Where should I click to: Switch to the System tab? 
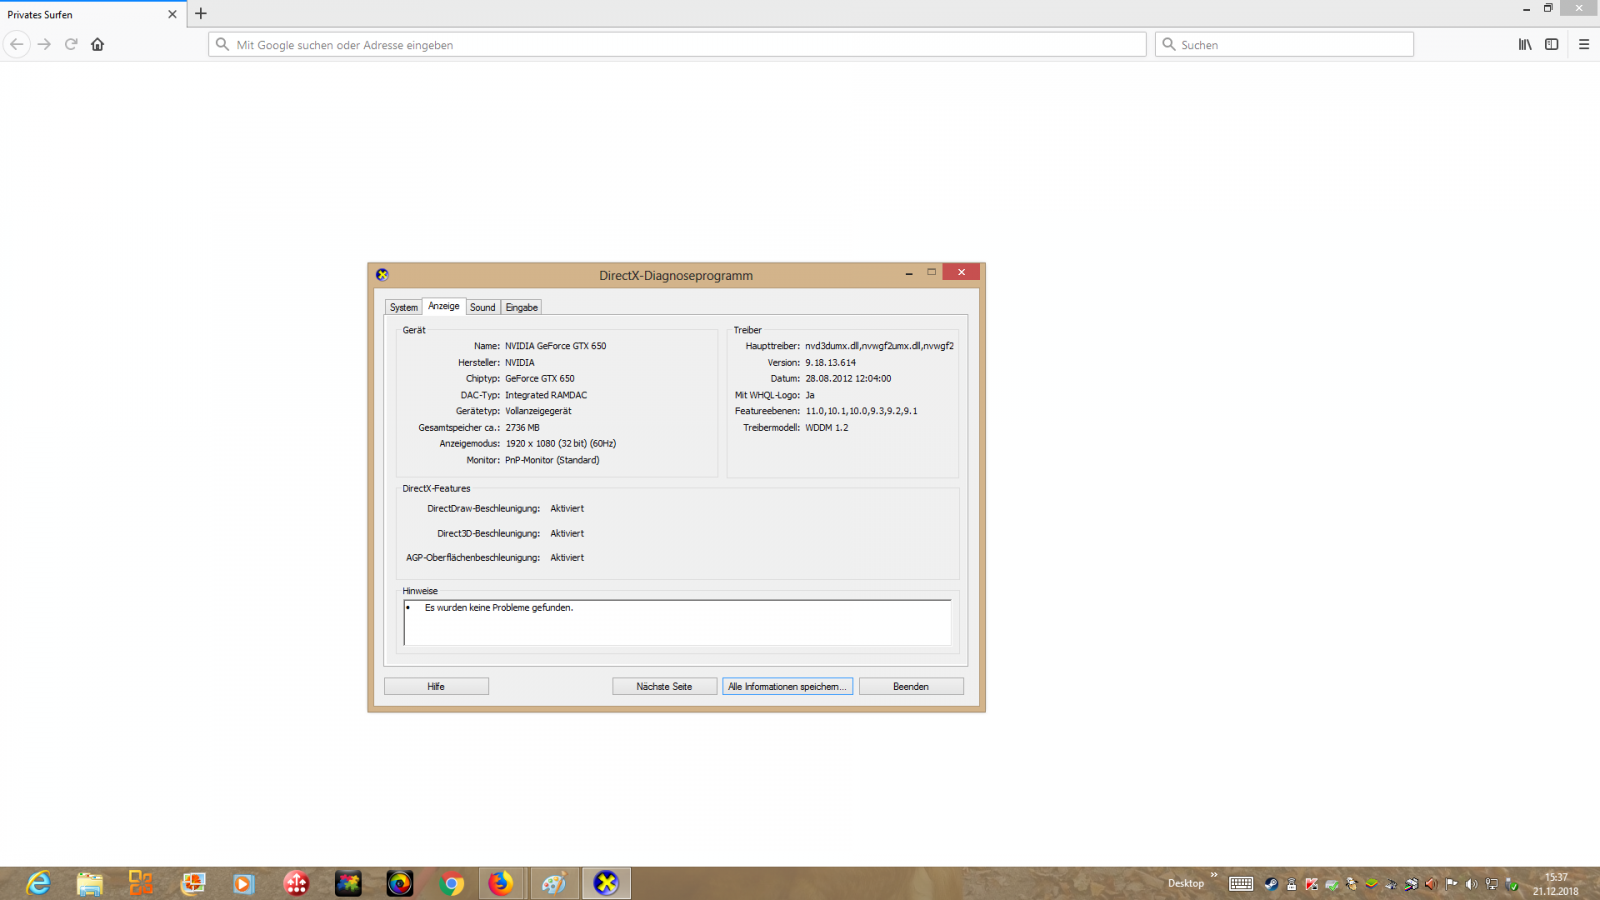pyautogui.click(x=404, y=307)
